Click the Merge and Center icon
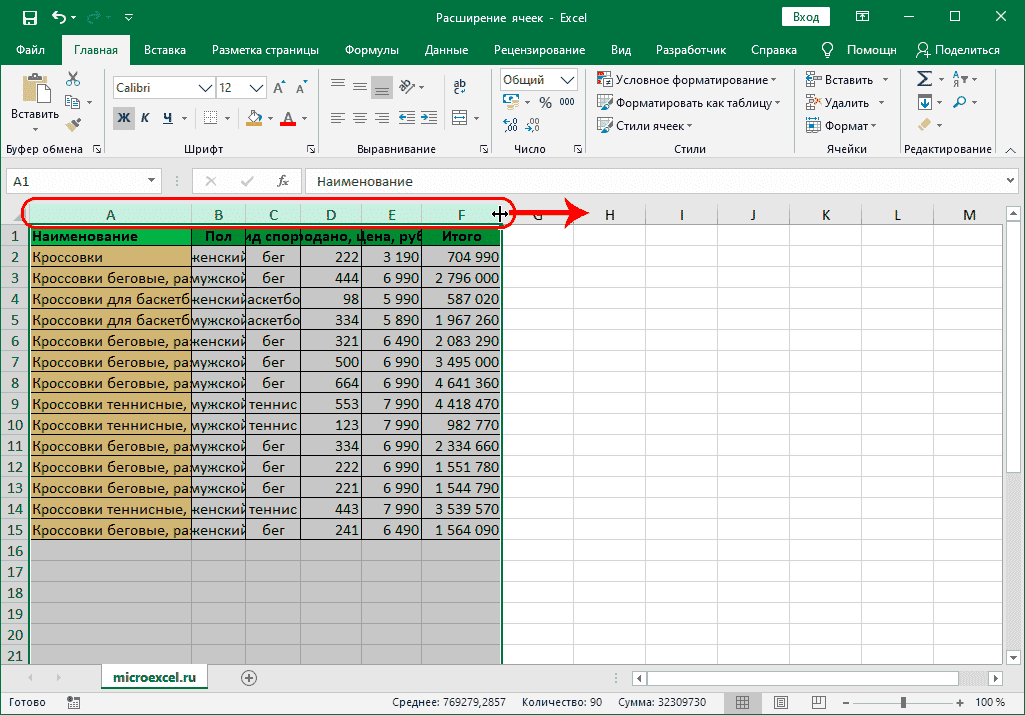 (461, 118)
